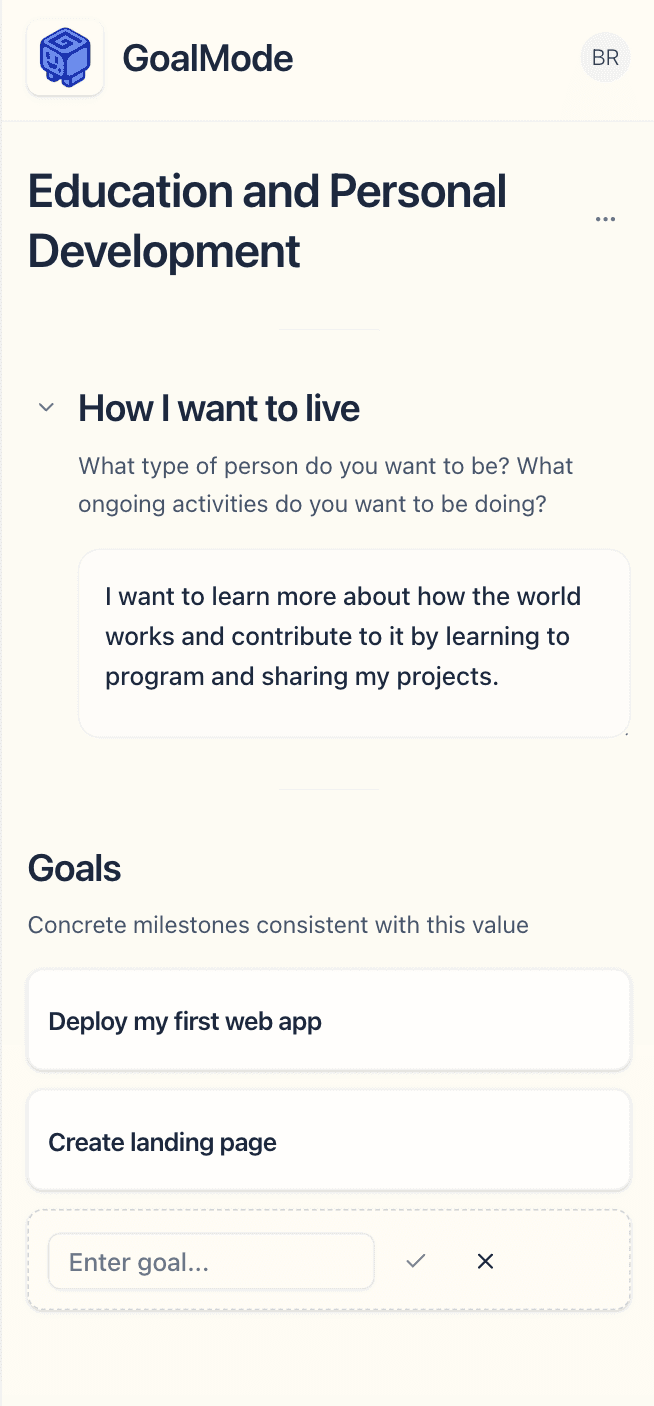Click the collapse chevron beside How I want to live
The width and height of the screenshot is (654, 1406).
point(45,407)
